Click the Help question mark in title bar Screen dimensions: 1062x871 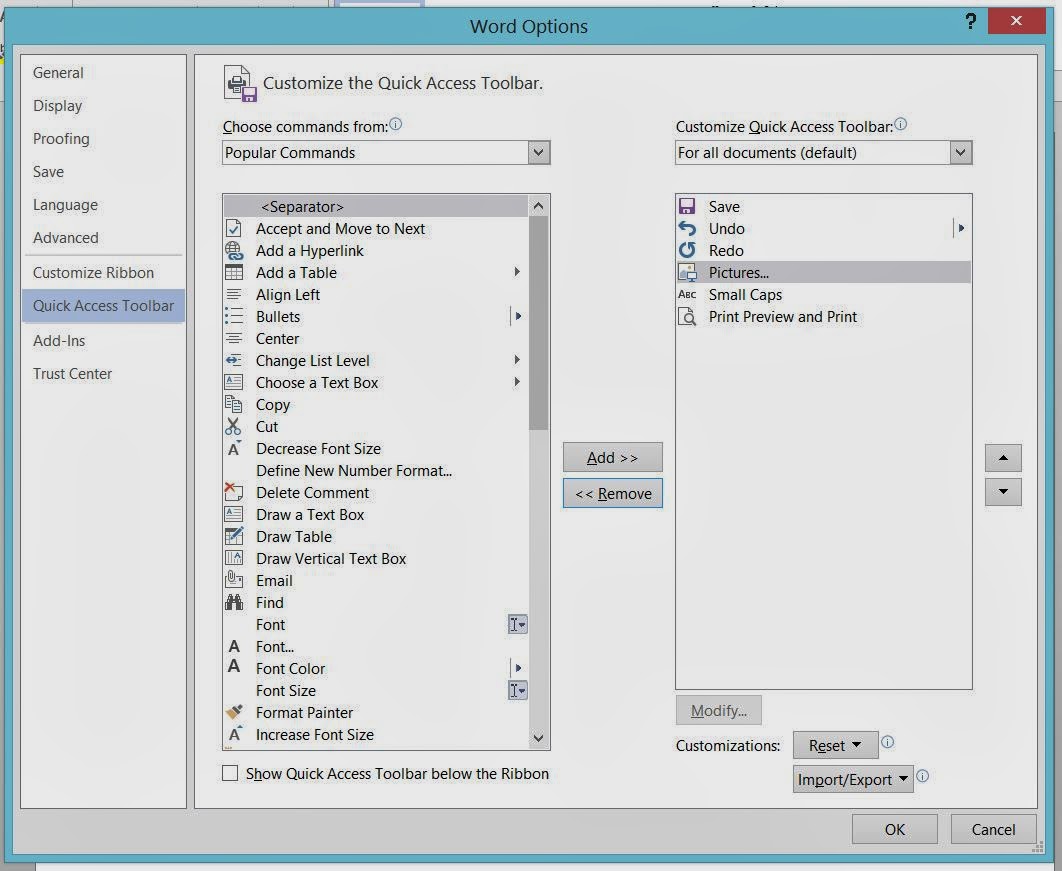coord(971,22)
